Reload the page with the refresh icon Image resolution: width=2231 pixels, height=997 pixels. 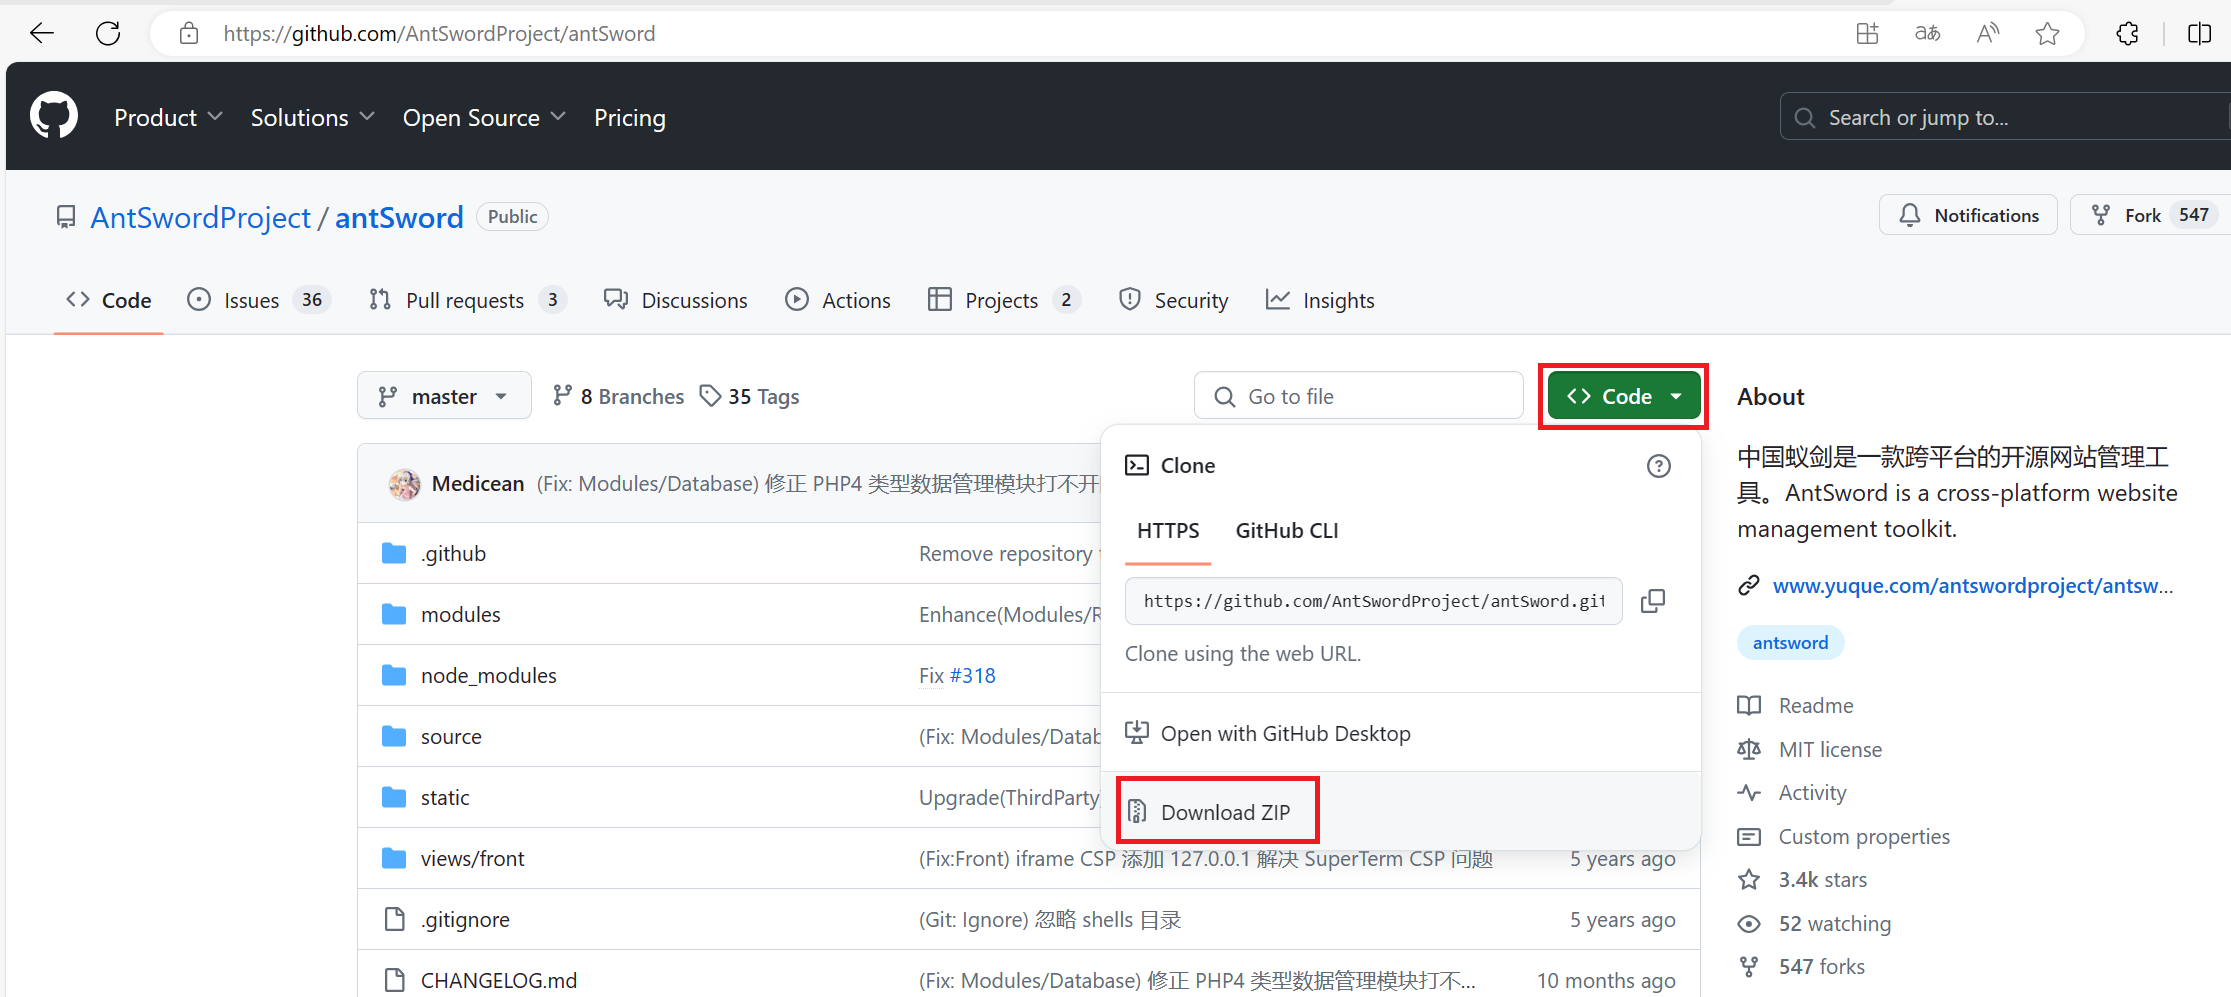(108, 33)
